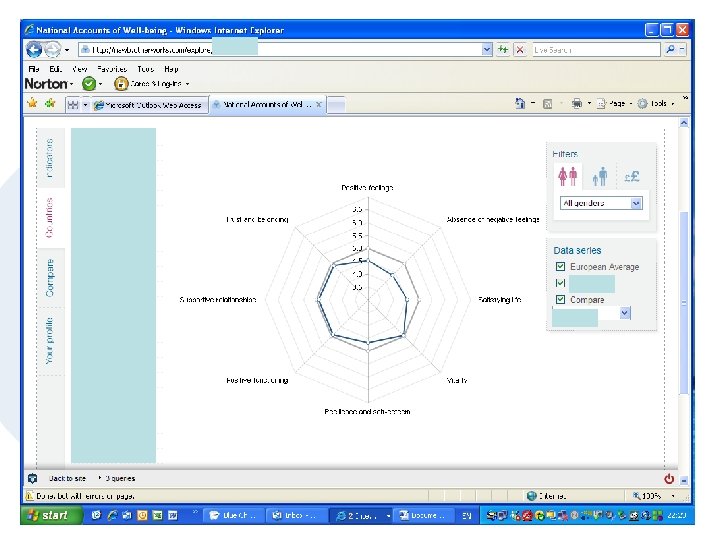
Task: Open the Help menu
Action: [171, 69]
